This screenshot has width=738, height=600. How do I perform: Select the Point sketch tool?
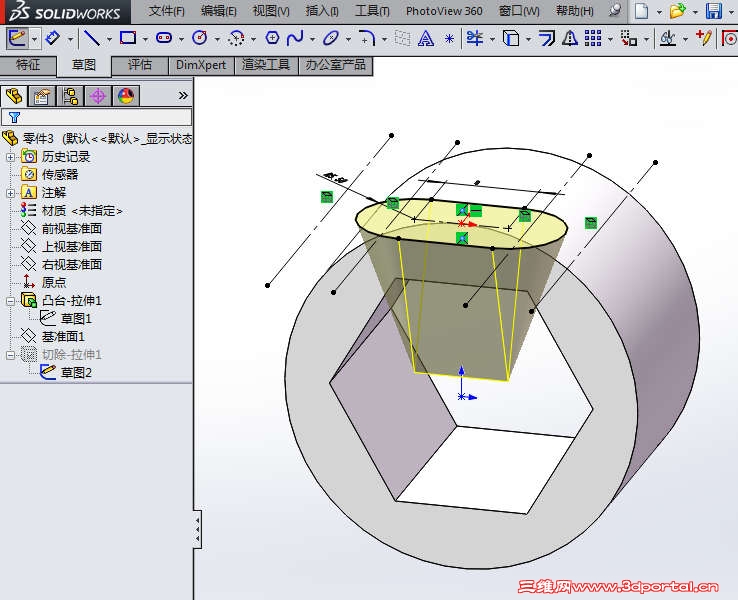pyautogui.click(x=449, y=39)
